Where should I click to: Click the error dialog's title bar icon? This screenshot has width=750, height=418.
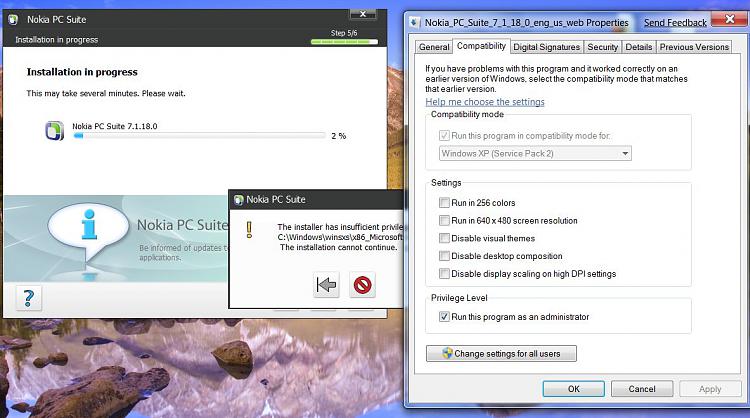239,200
